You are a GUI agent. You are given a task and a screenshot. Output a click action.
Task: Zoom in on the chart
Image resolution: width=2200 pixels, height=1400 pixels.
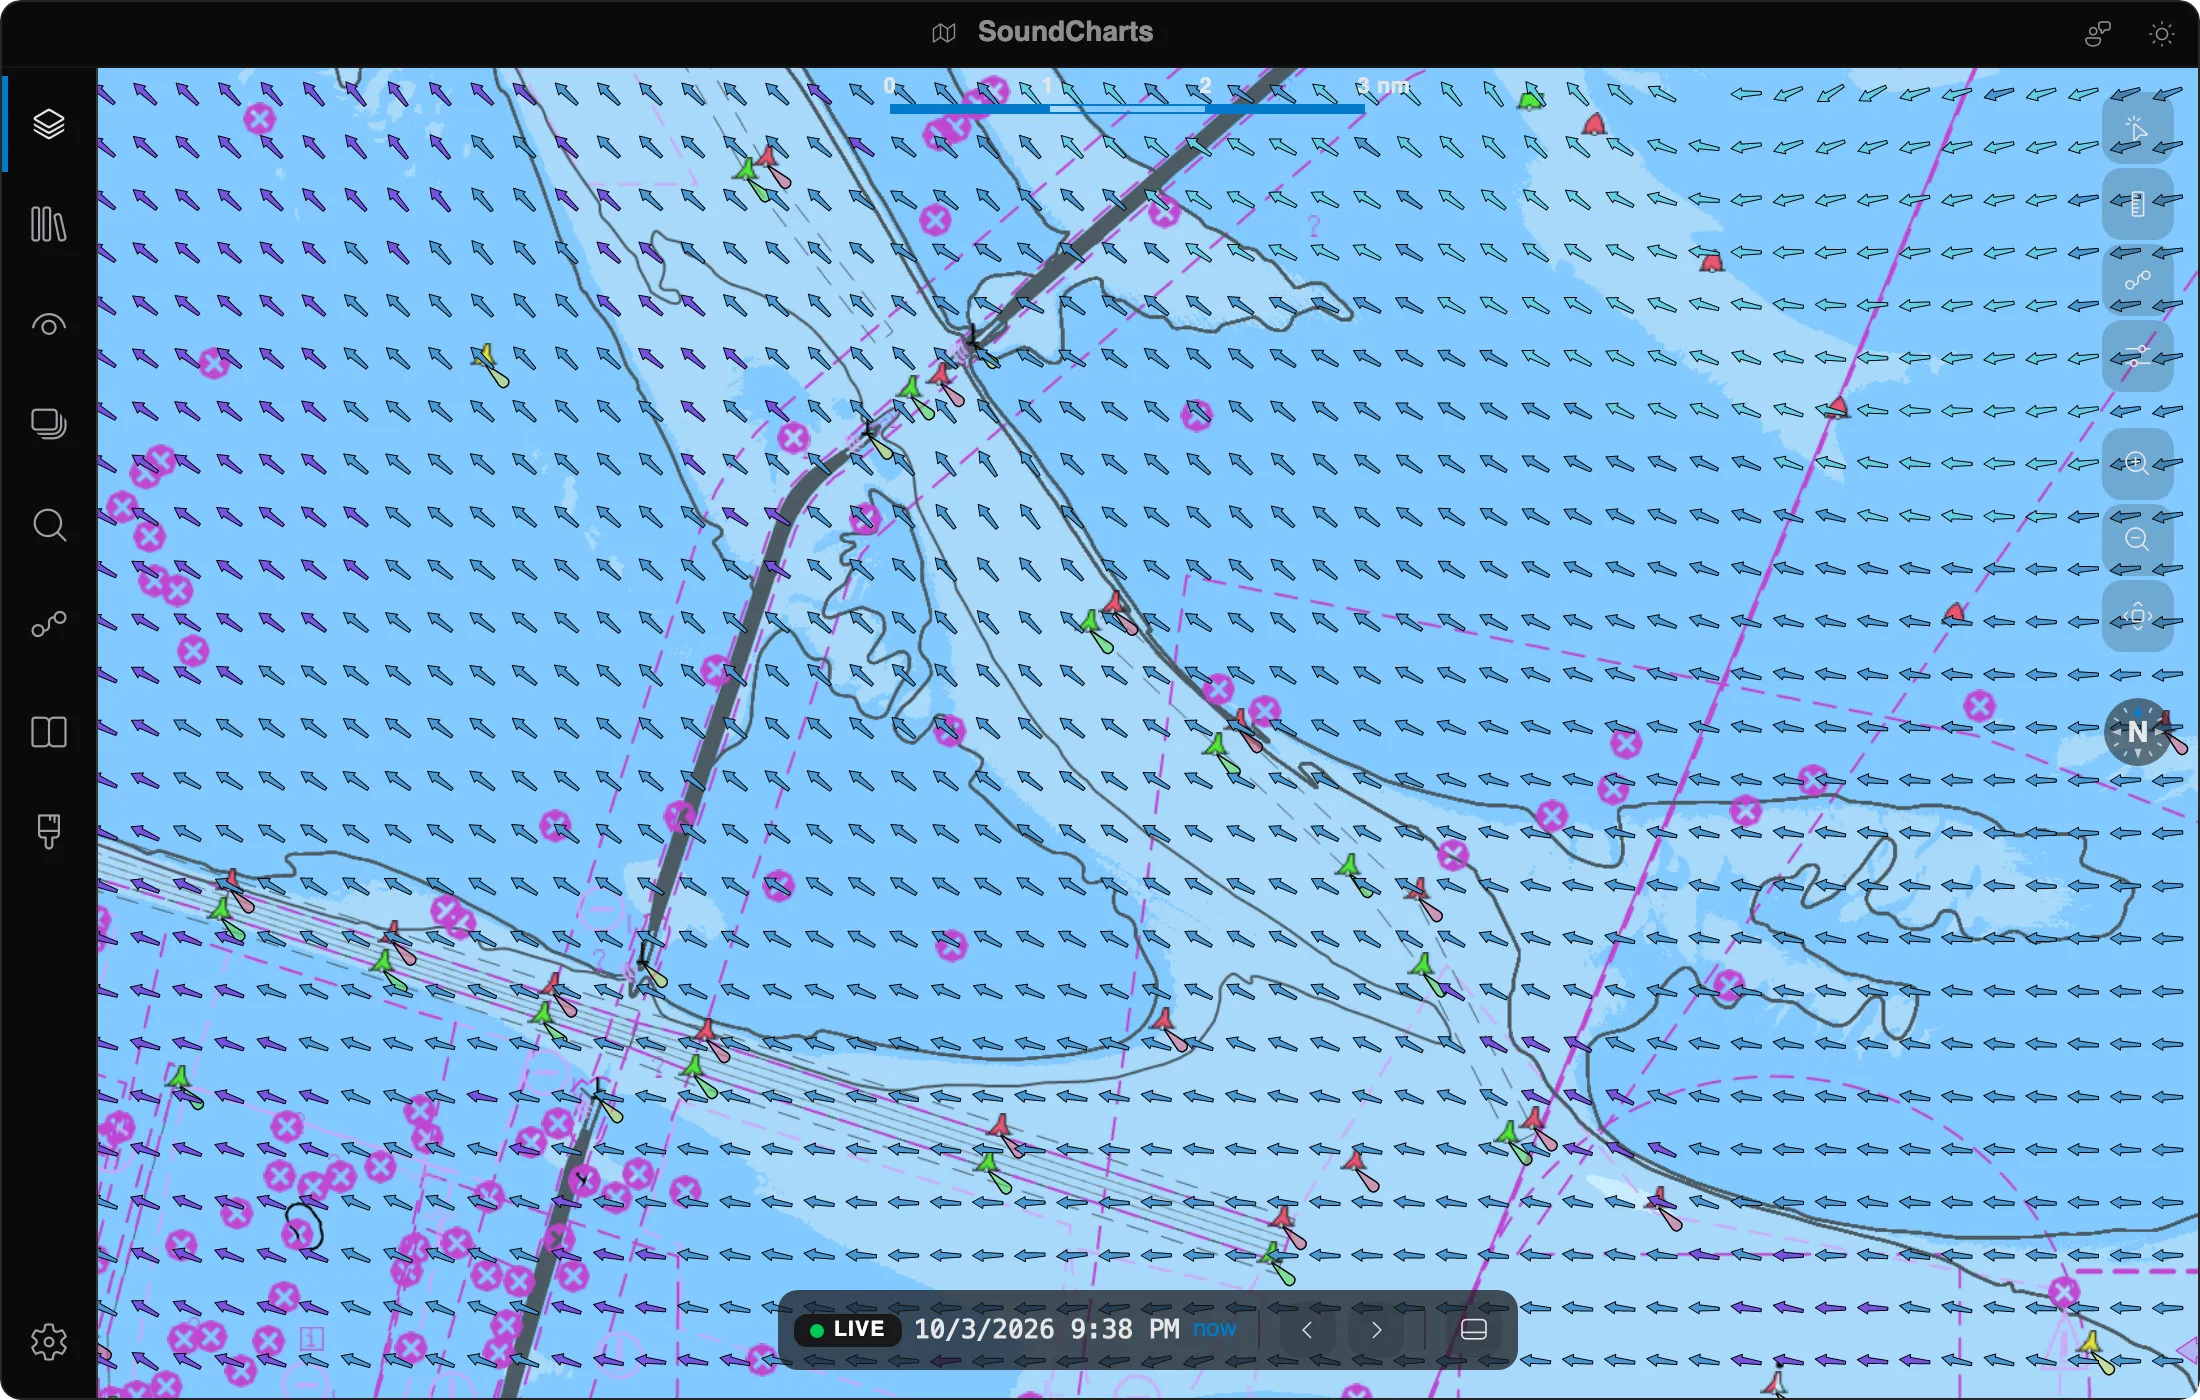(2137, 464)
